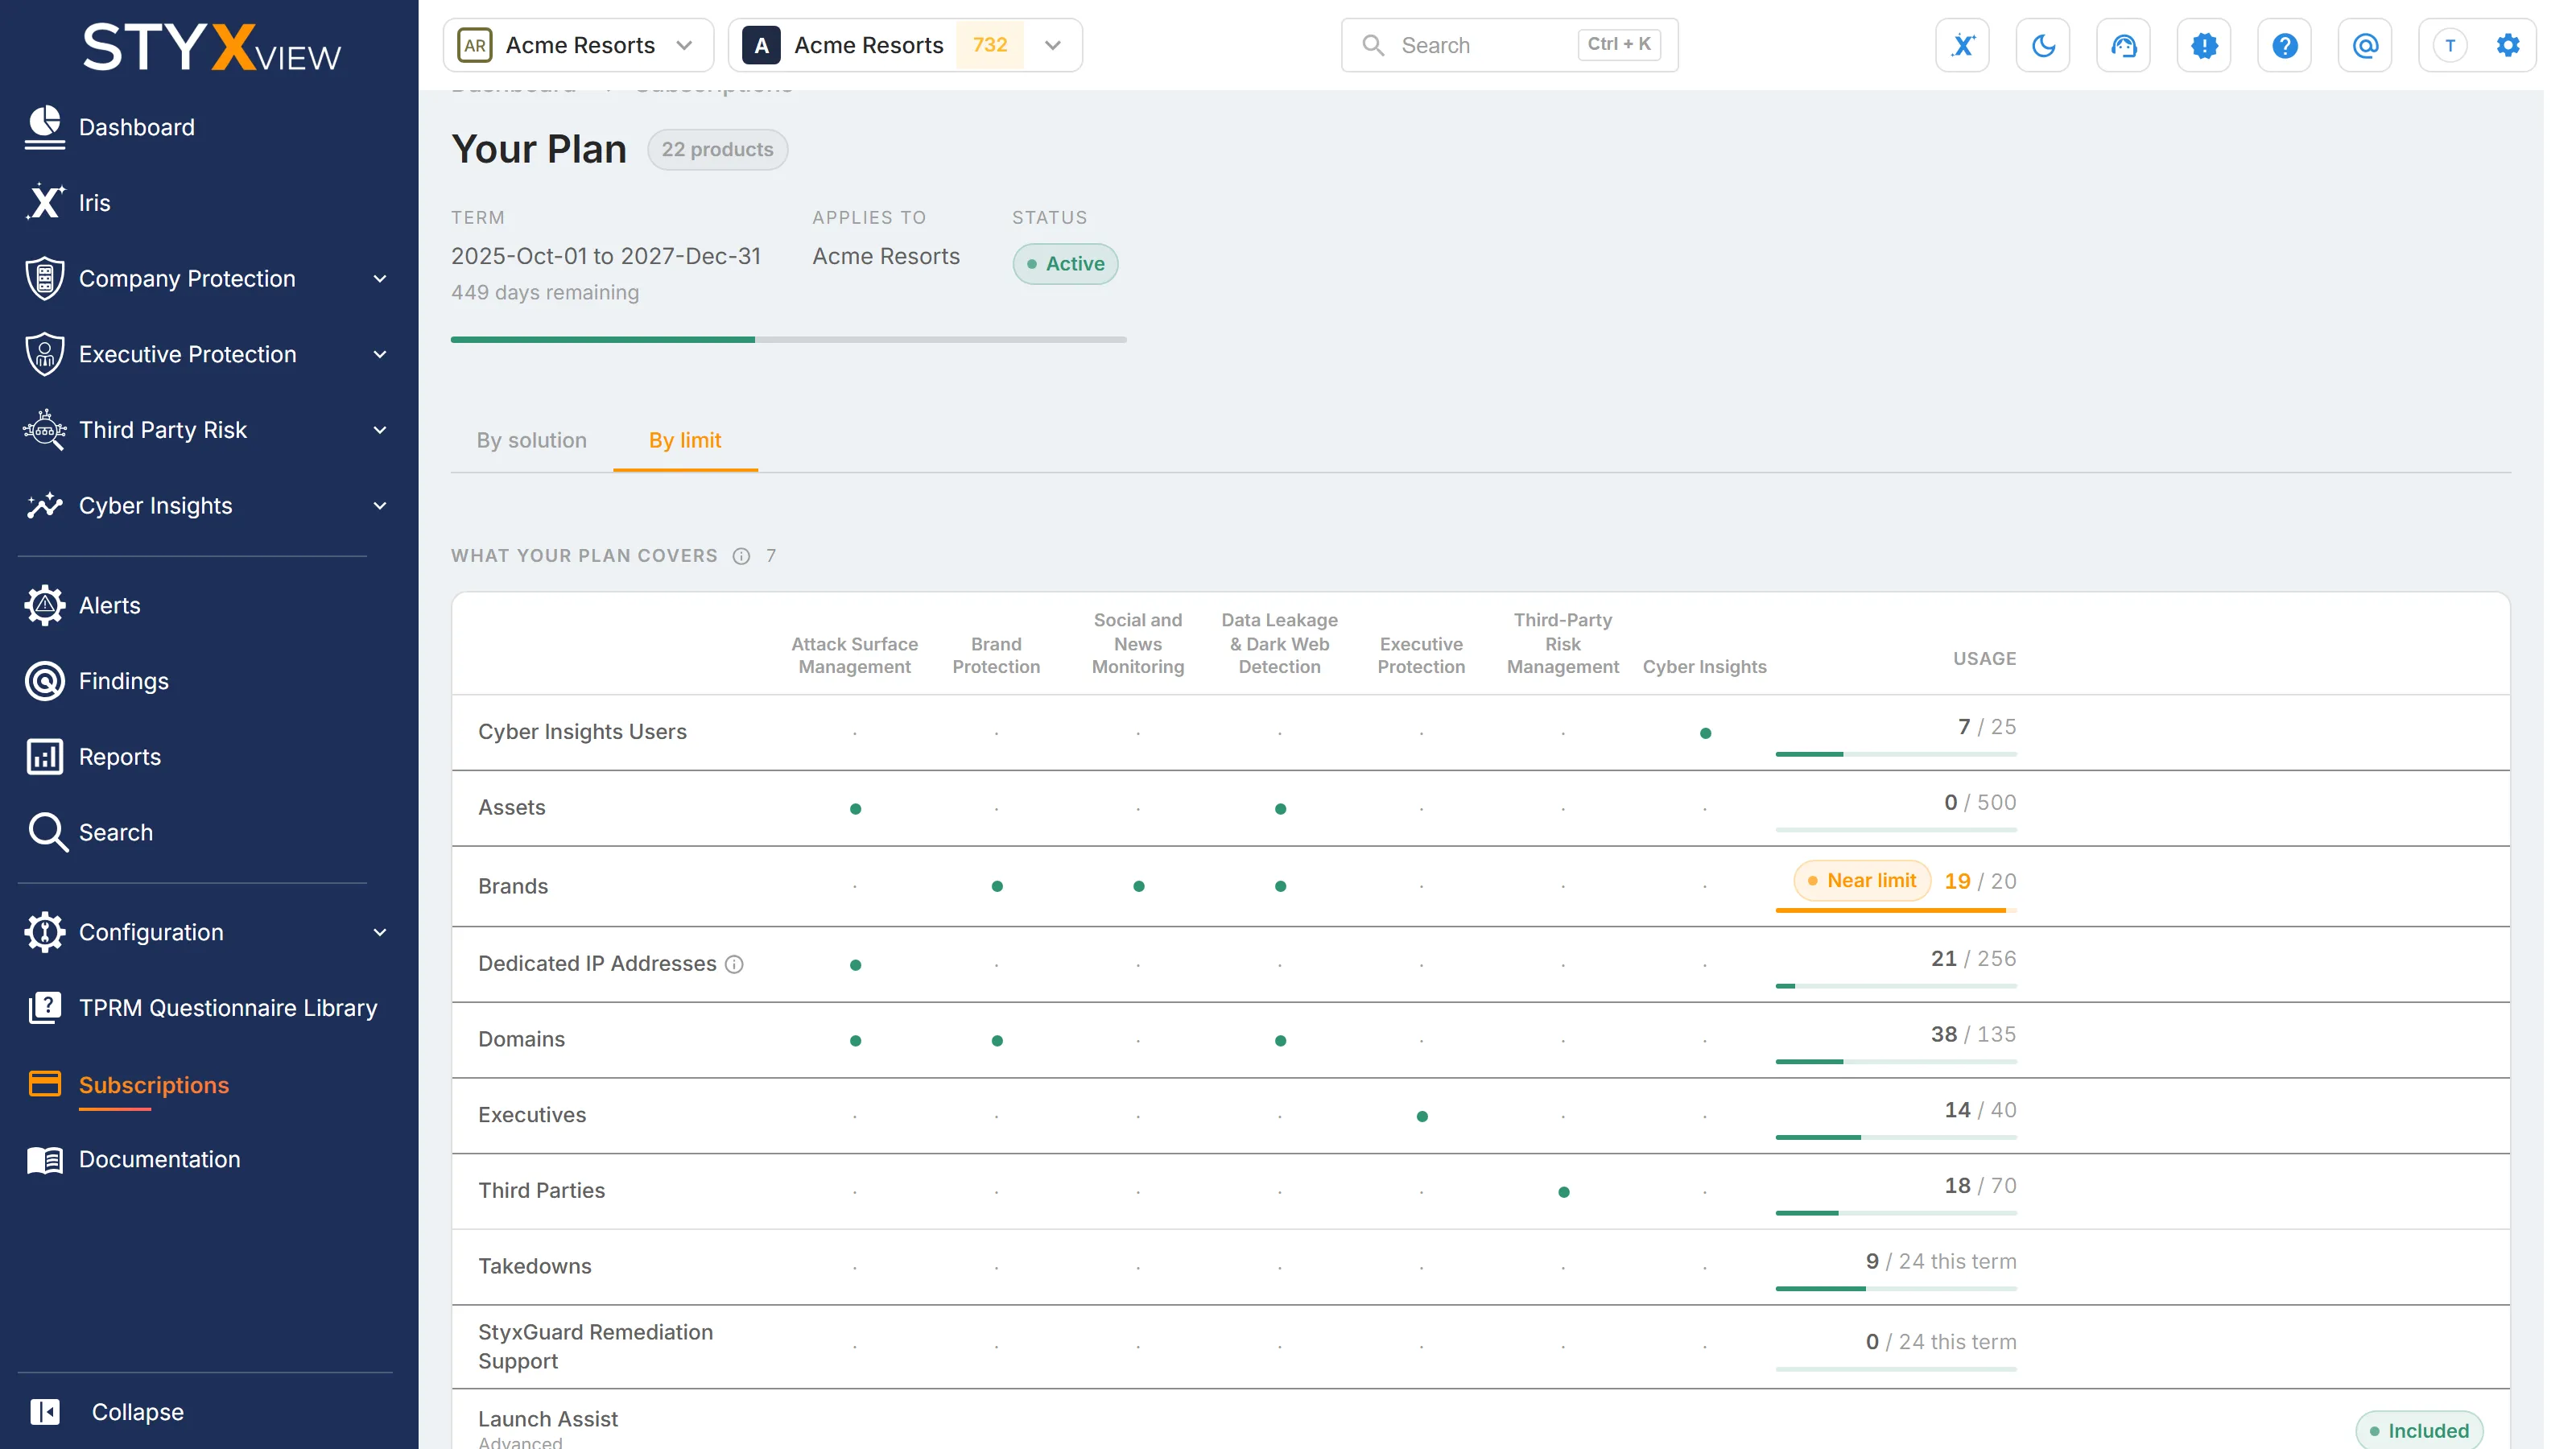Click info icon beside Dedicated IP Addresses
Viewport: 2576px width, 1449px height.
[734, 964]
